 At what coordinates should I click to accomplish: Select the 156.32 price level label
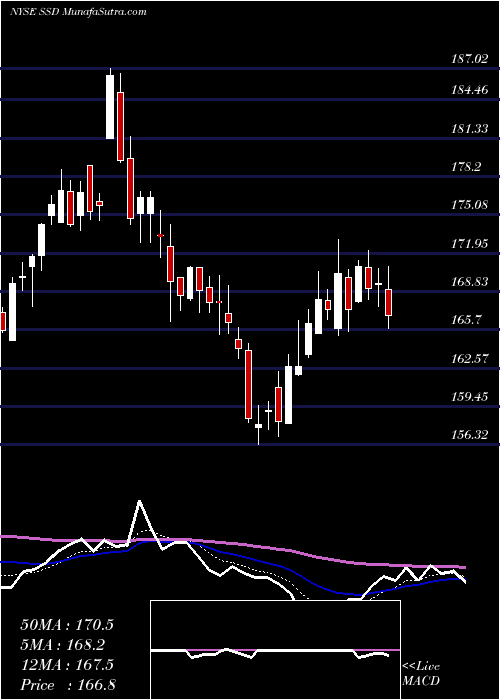469,434
